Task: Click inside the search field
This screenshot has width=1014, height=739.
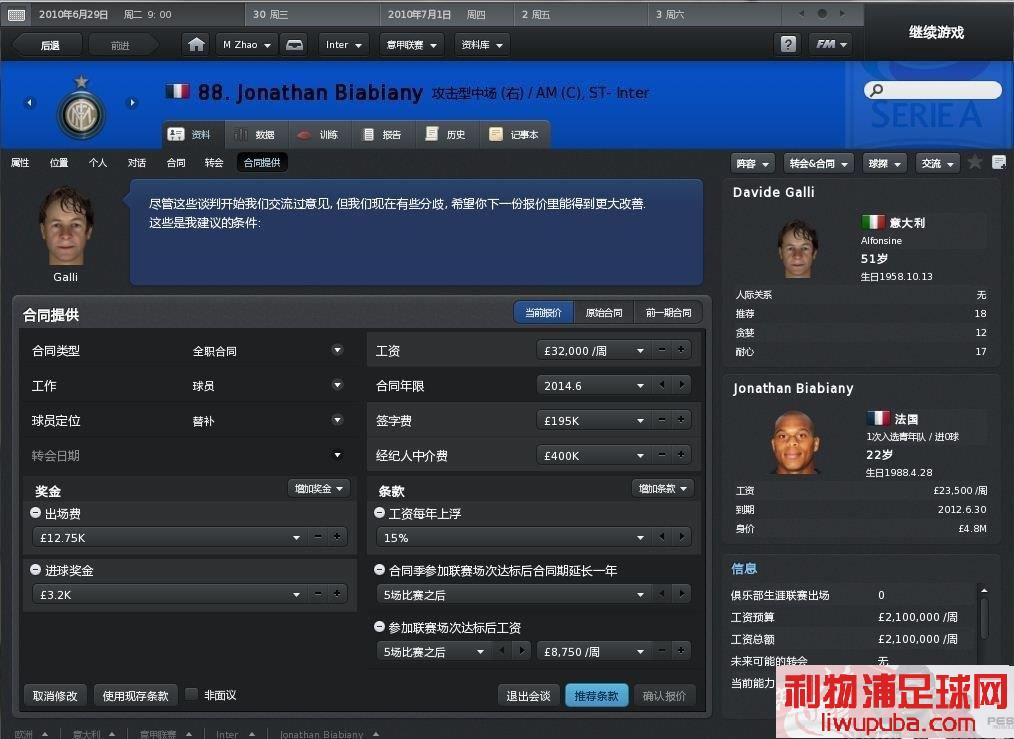Action: 933,90
